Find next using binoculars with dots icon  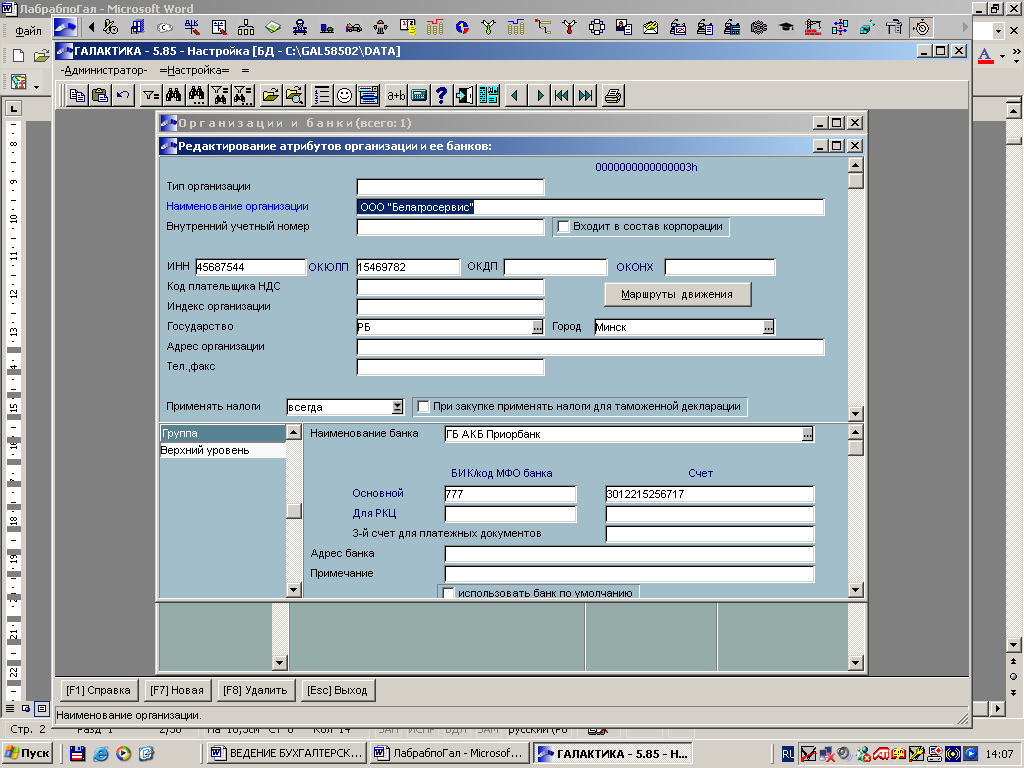tap(196, 95)
